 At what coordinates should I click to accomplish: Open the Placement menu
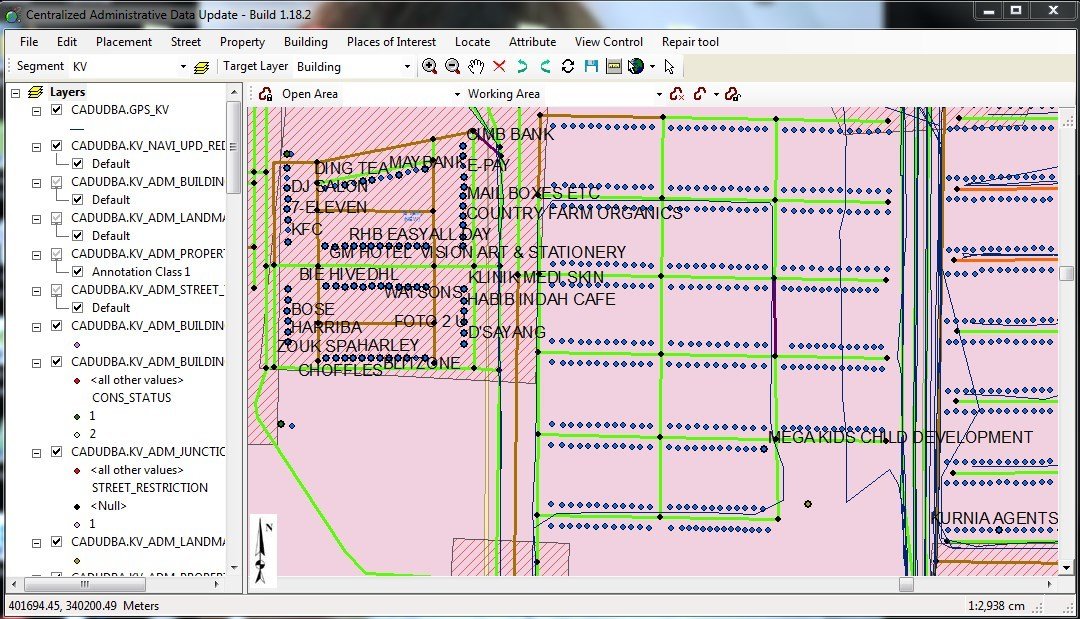pyautogui.click(x=124, y=42)
